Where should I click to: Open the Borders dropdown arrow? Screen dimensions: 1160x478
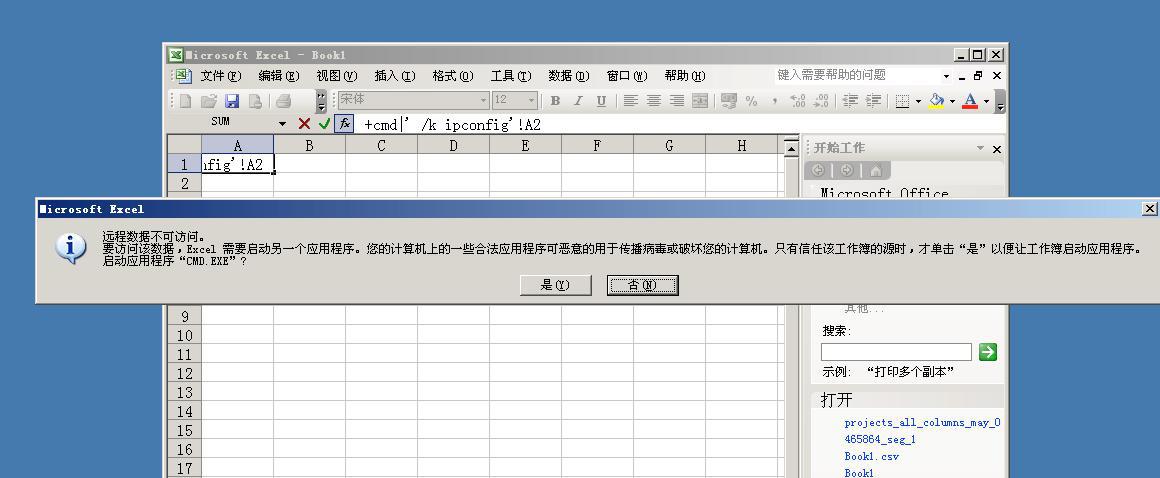point(918,101)
